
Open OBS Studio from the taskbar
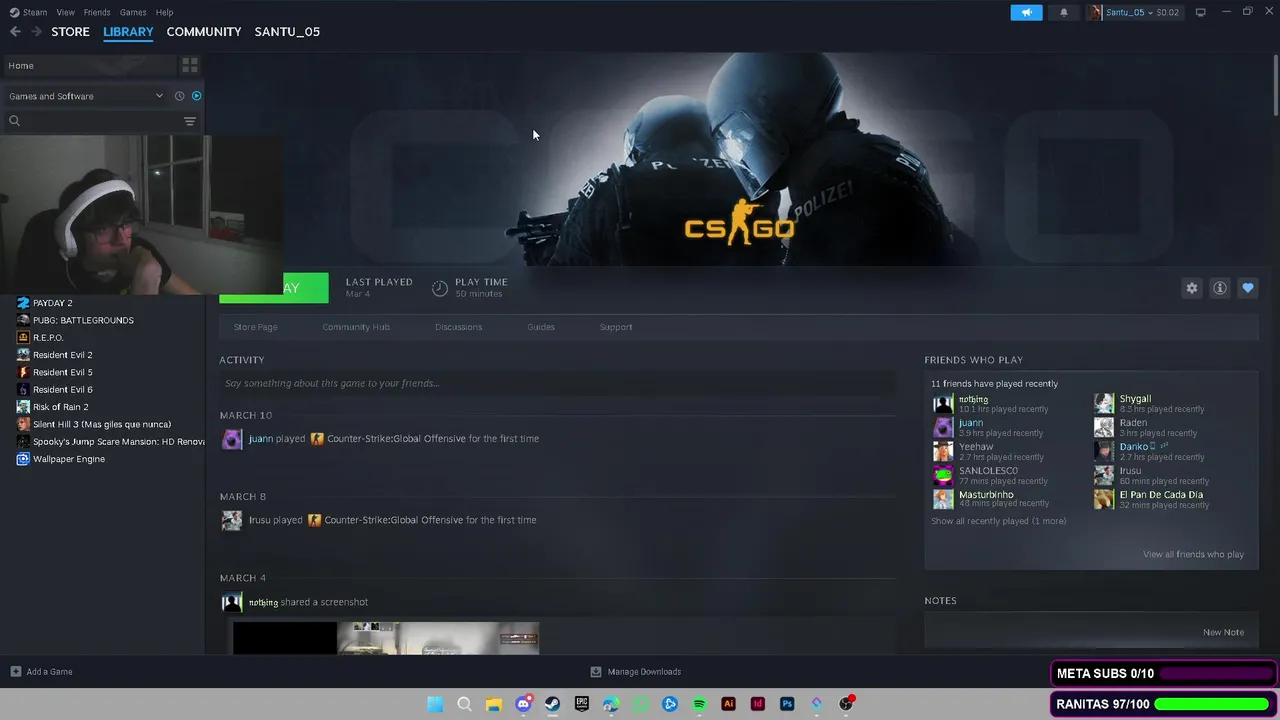[846, 704]
